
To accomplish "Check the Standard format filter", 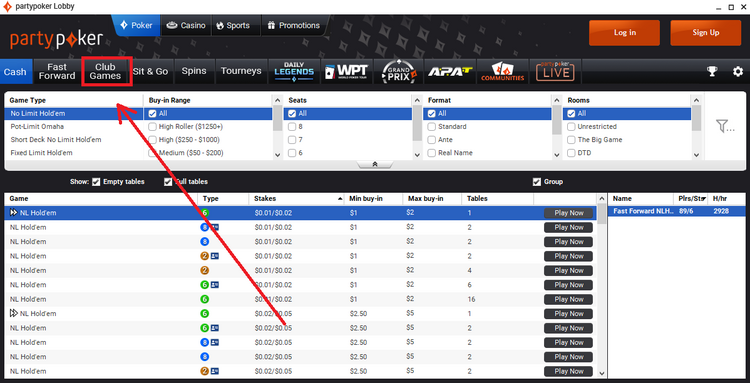I will (431, 127).
